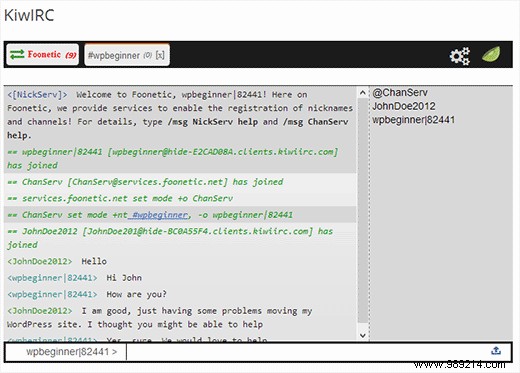Viewport: 520px width, 373px height.
Task: Select @ChanServ in the user list
Action: (400, 93)
